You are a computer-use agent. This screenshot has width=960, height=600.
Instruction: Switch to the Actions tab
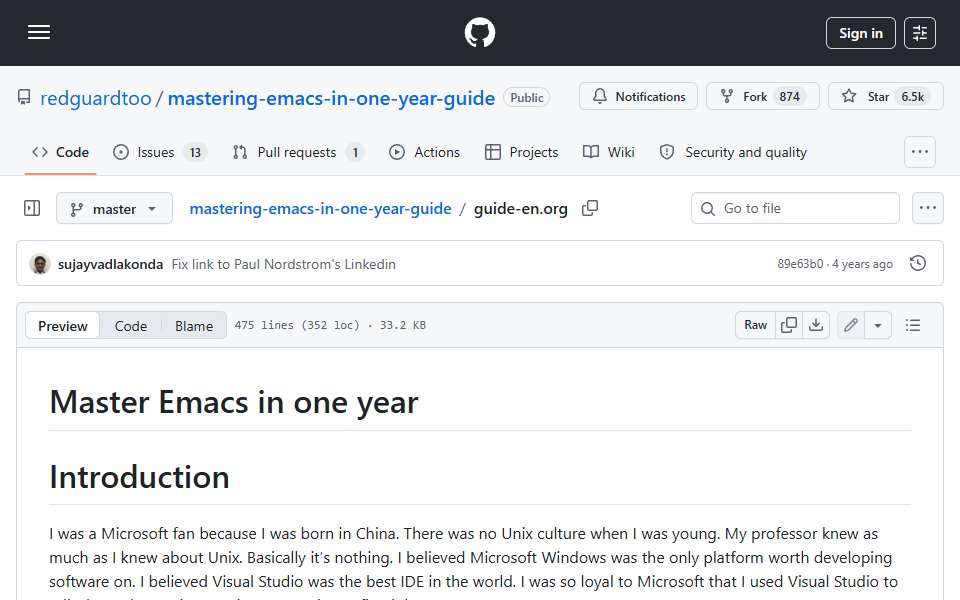point(424,152)
